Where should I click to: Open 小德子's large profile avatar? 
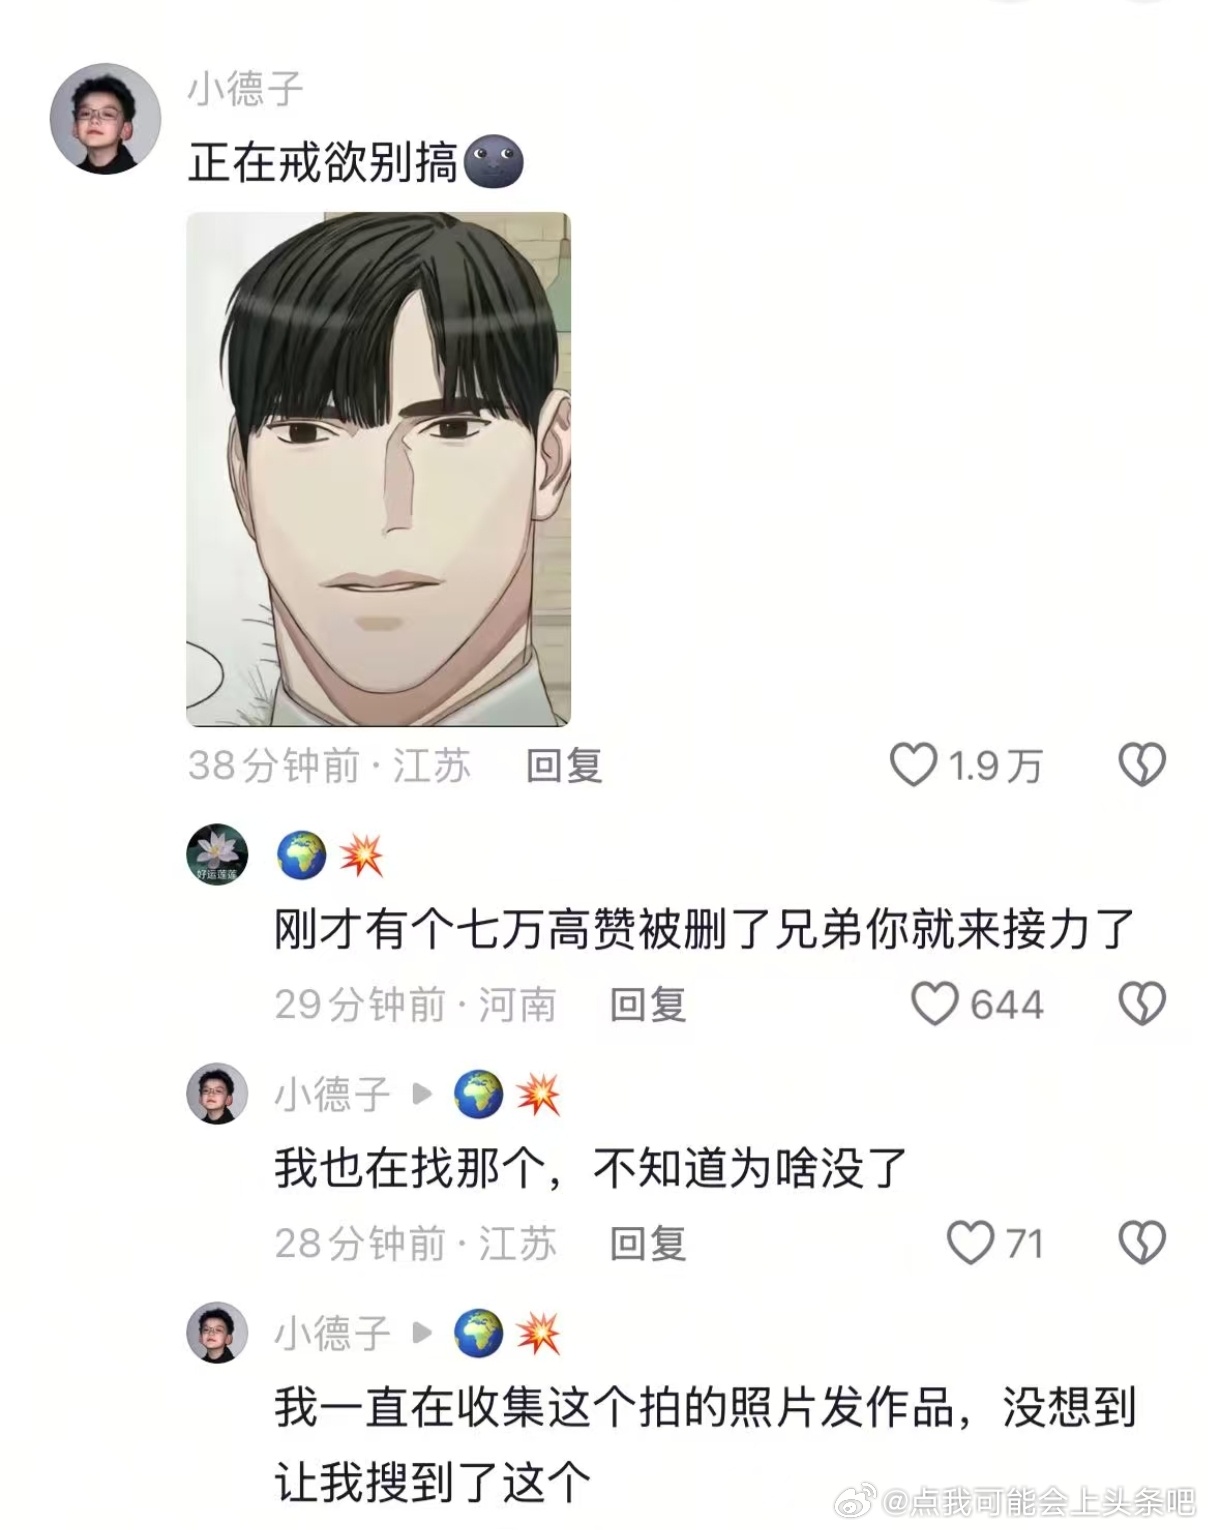(x=105, y=119)
